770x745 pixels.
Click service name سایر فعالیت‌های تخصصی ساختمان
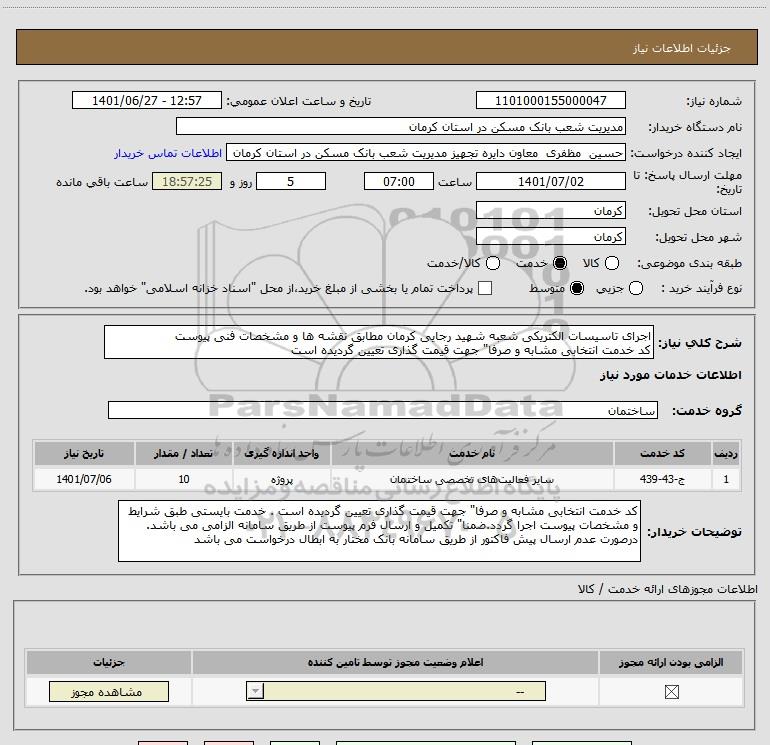tap(471, 479)
